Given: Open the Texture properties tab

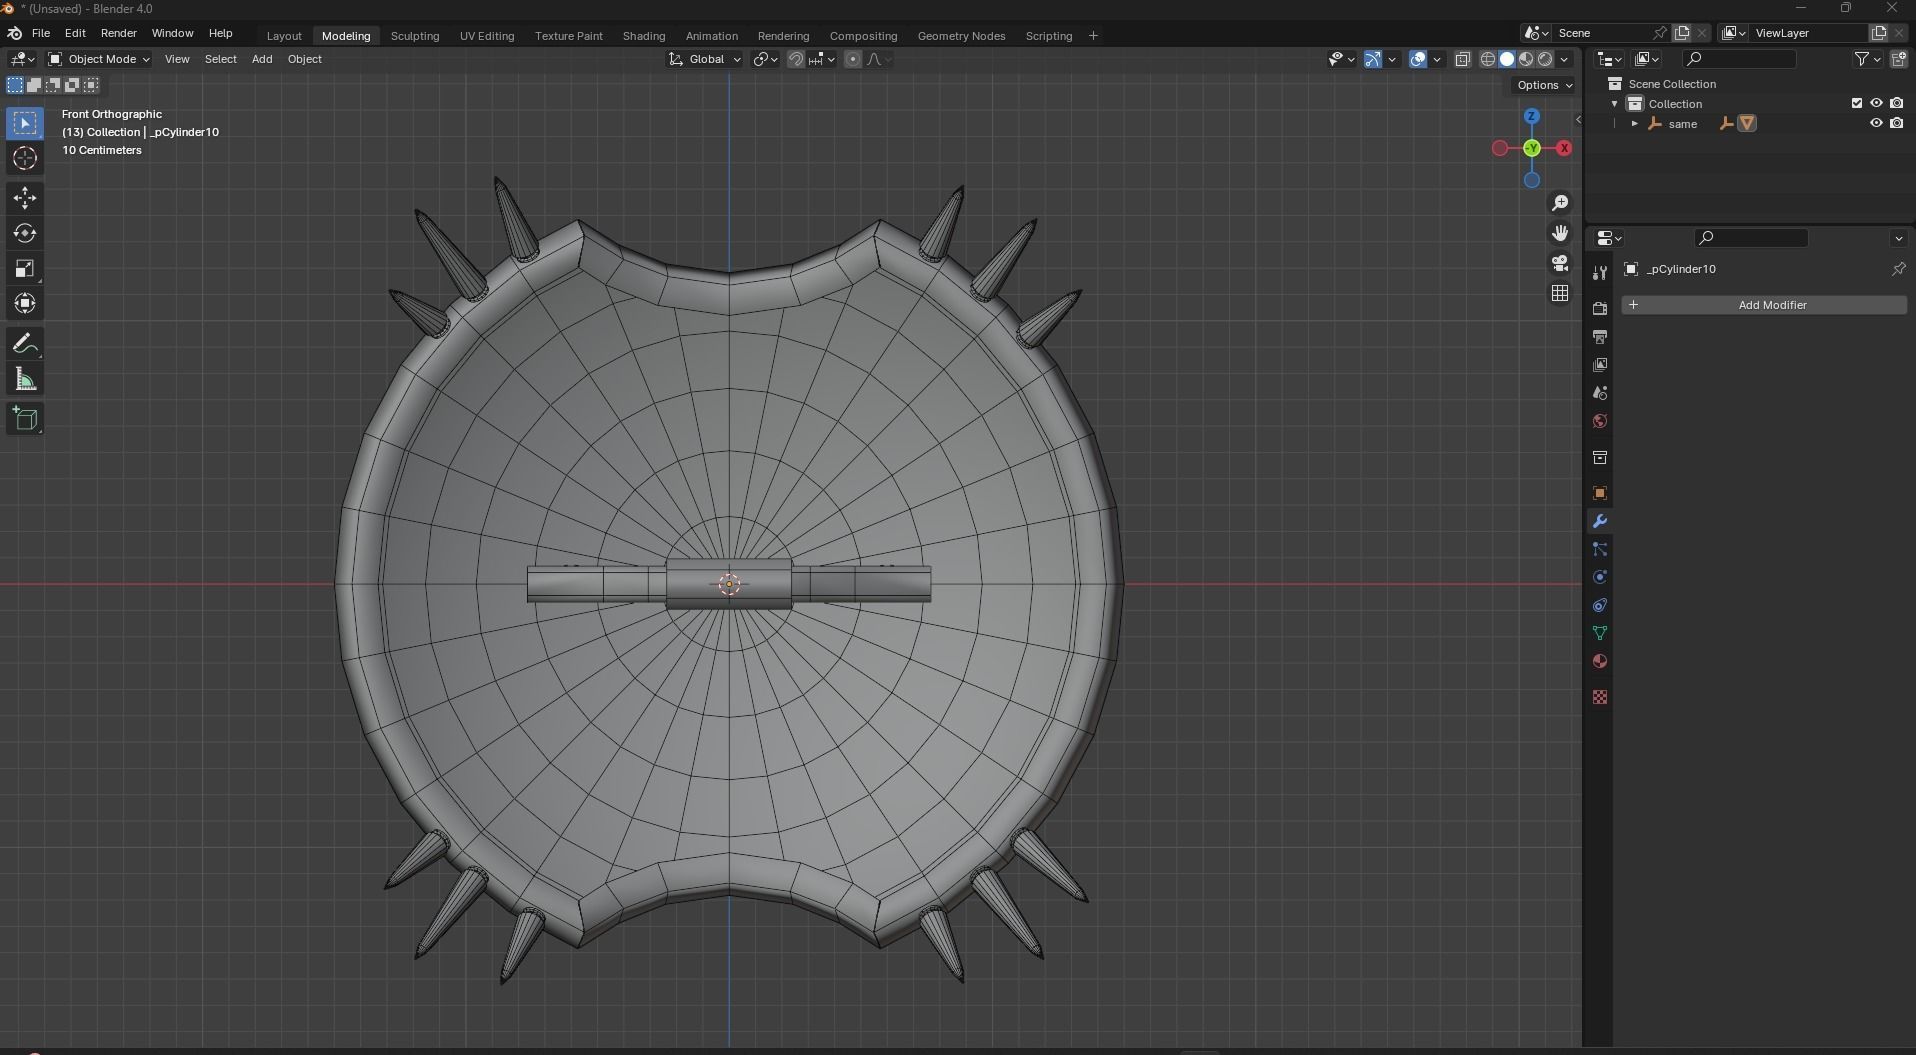Looking at the screenshot, I should click(x=1599, y=697).
